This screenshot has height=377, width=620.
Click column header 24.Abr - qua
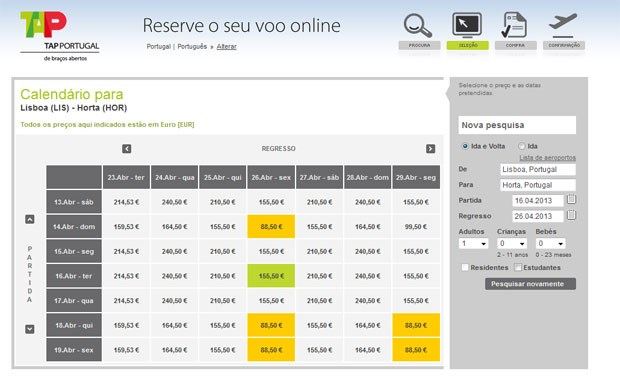tap(174, 177)
